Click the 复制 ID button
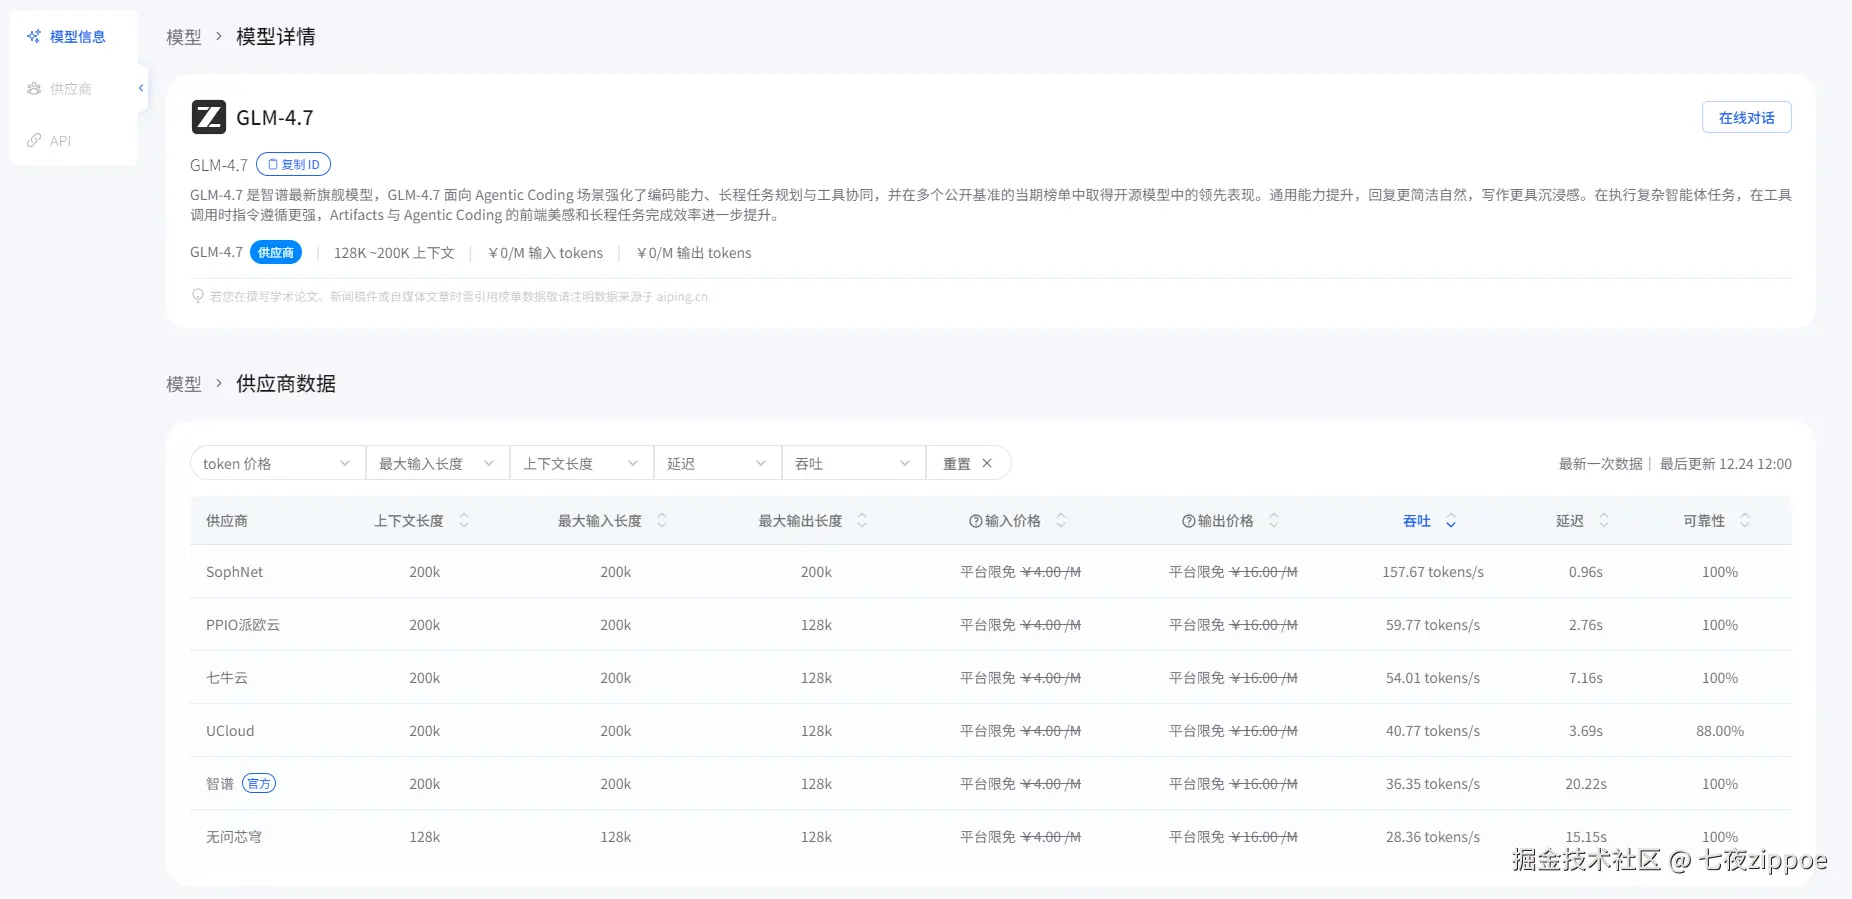The width and height of the screenshot is (1852, 899). 293,165
